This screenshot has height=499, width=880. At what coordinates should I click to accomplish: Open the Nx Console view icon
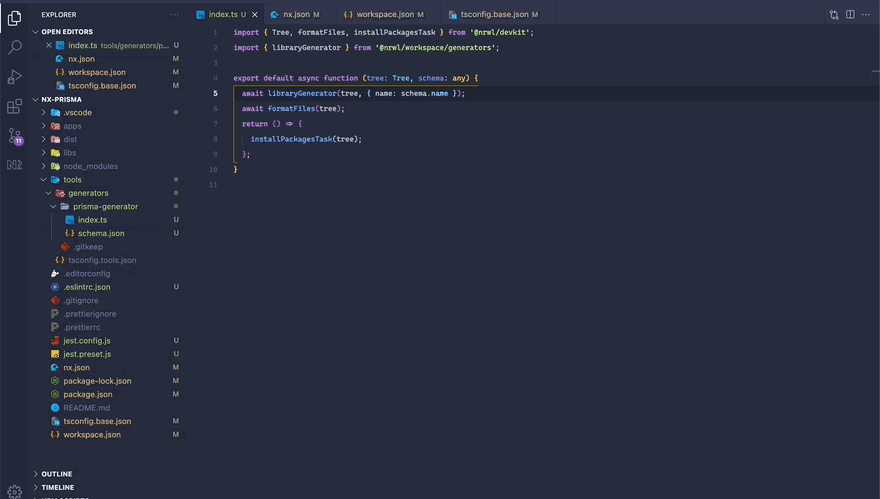pos(15,164)
